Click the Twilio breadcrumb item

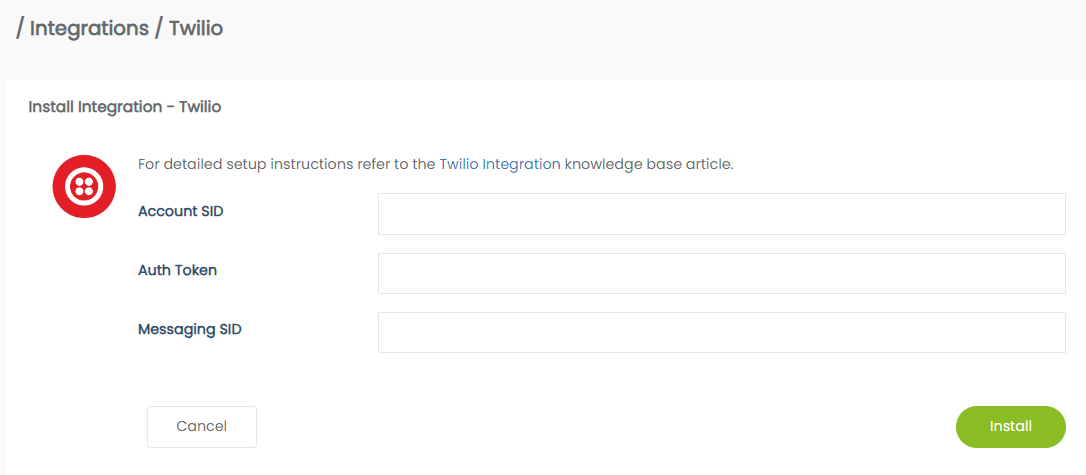point(195,28)
